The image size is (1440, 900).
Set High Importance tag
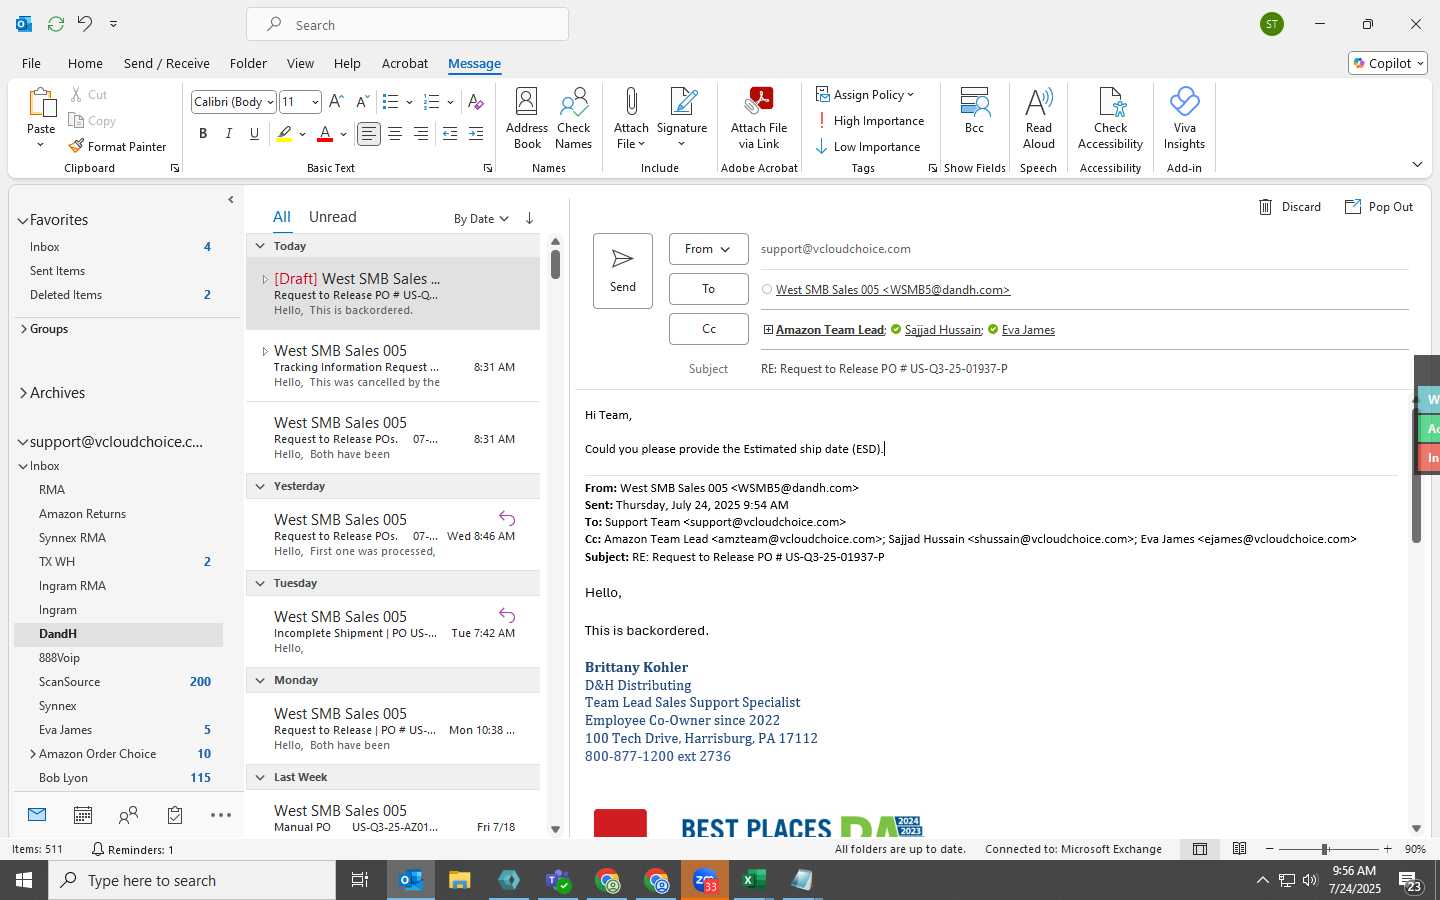[870, 121]
